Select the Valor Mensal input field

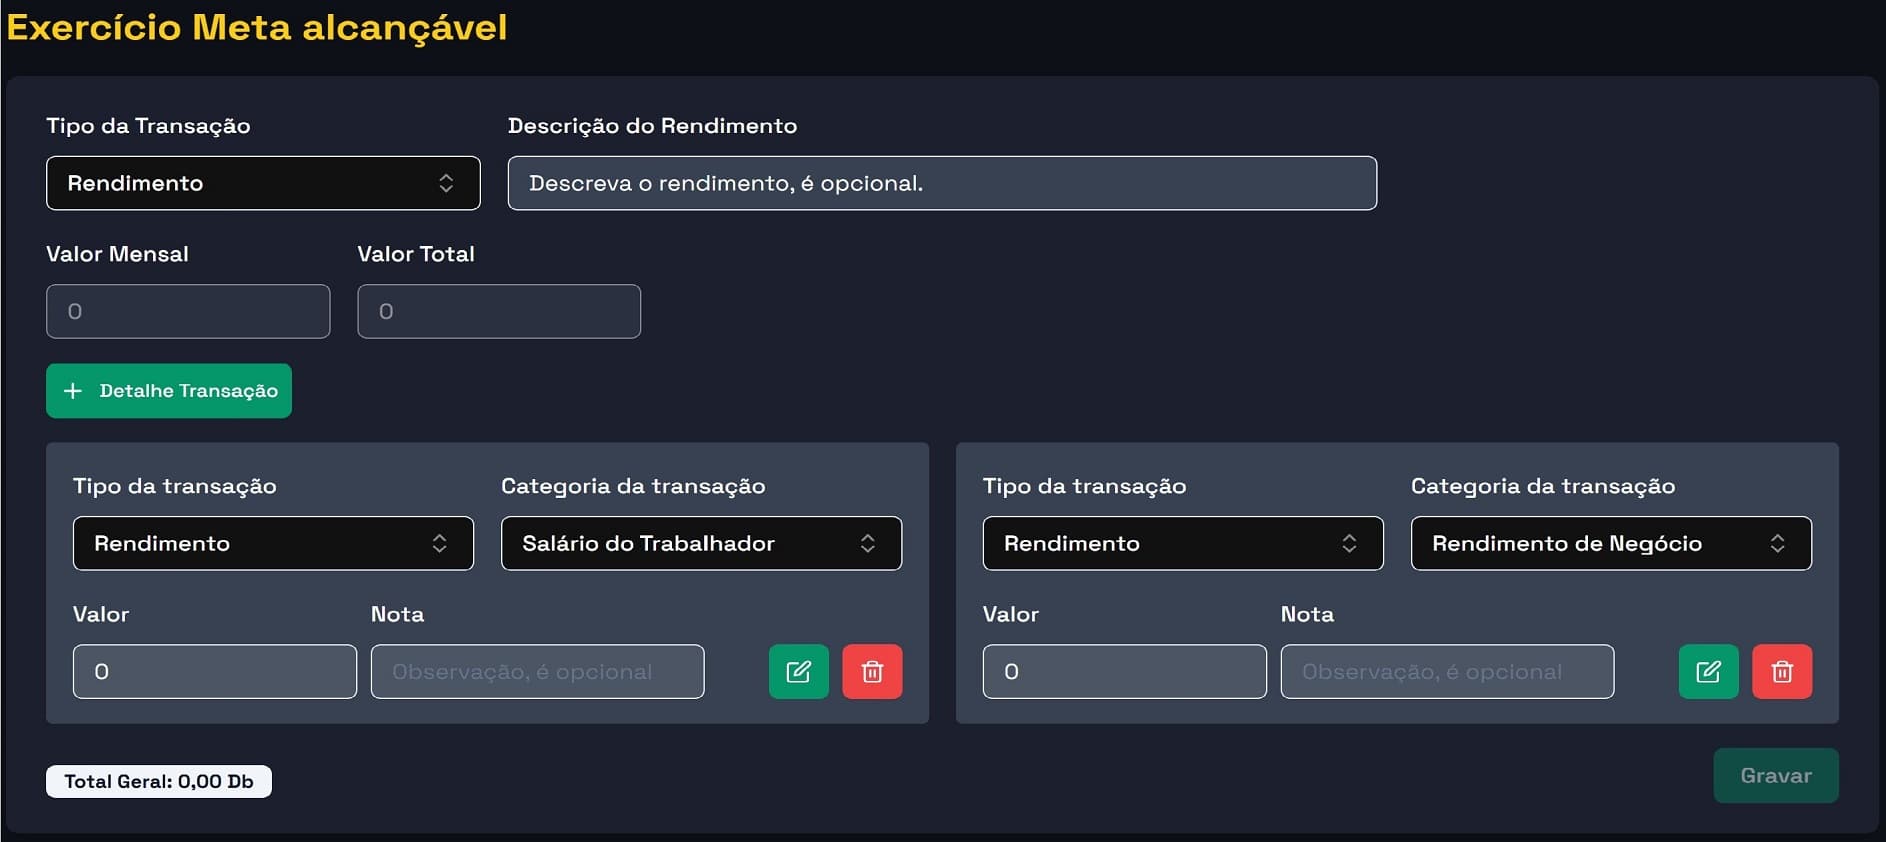187,311
